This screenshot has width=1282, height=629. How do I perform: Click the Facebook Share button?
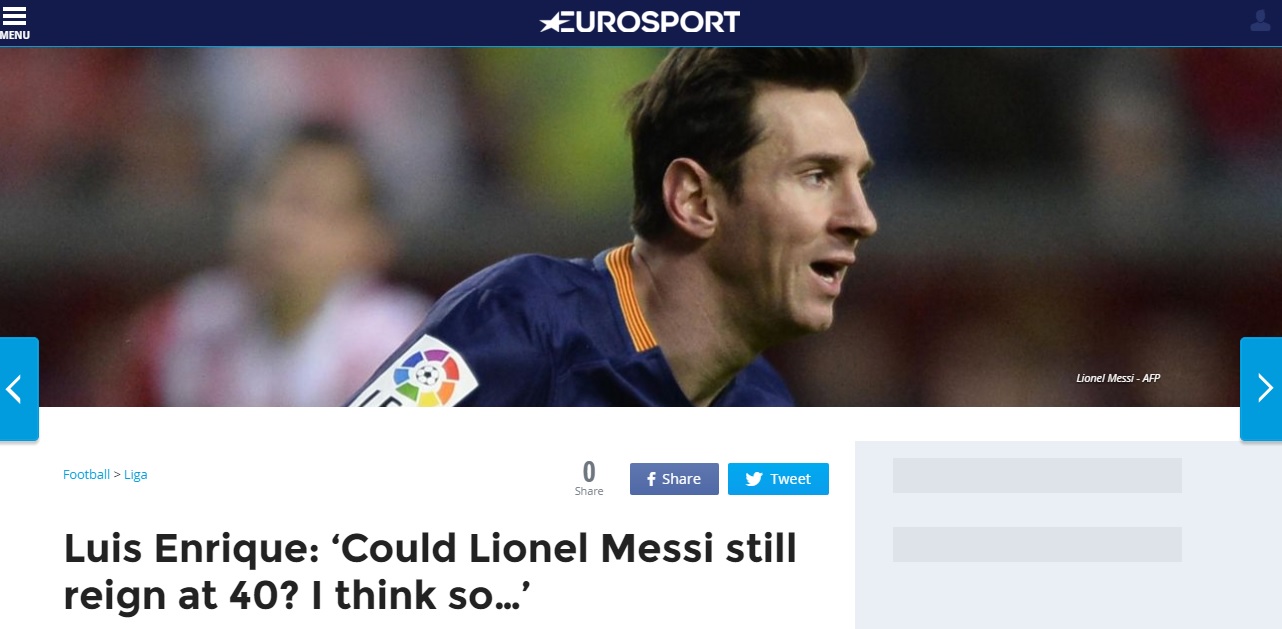click(x=674, y=479)
